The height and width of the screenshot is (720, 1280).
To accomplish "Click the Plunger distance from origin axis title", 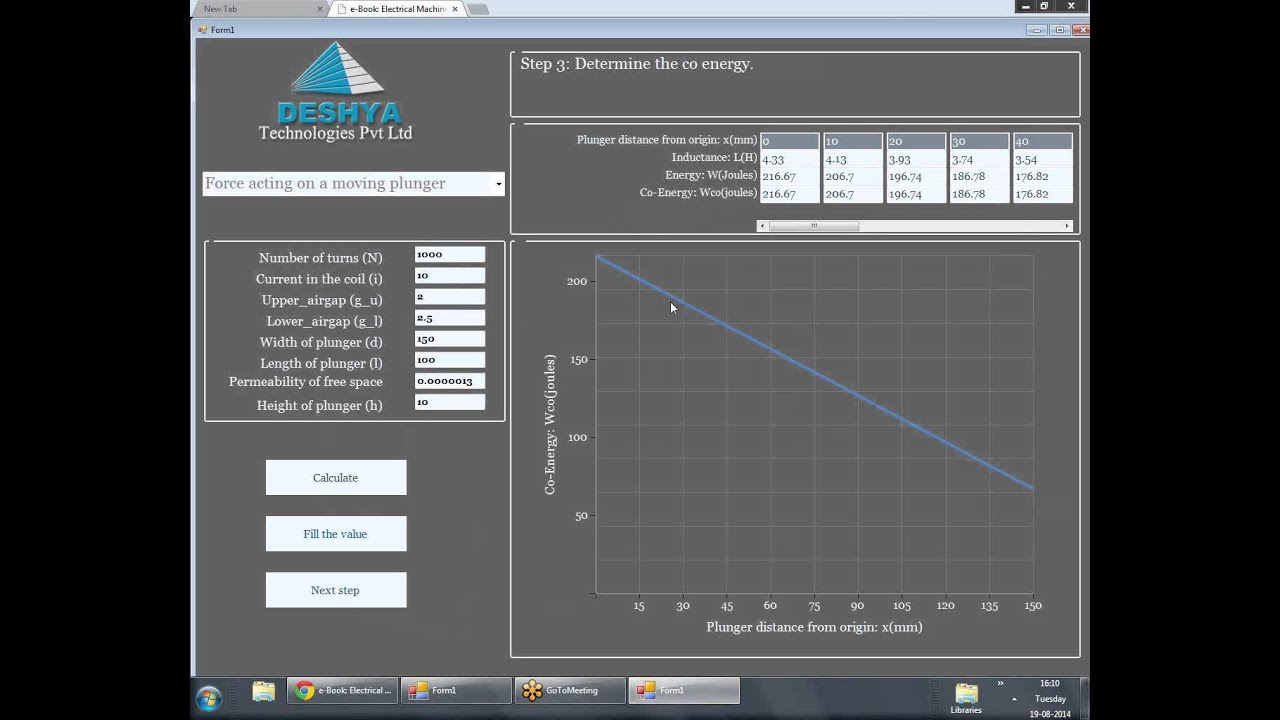I will [814, 628].
